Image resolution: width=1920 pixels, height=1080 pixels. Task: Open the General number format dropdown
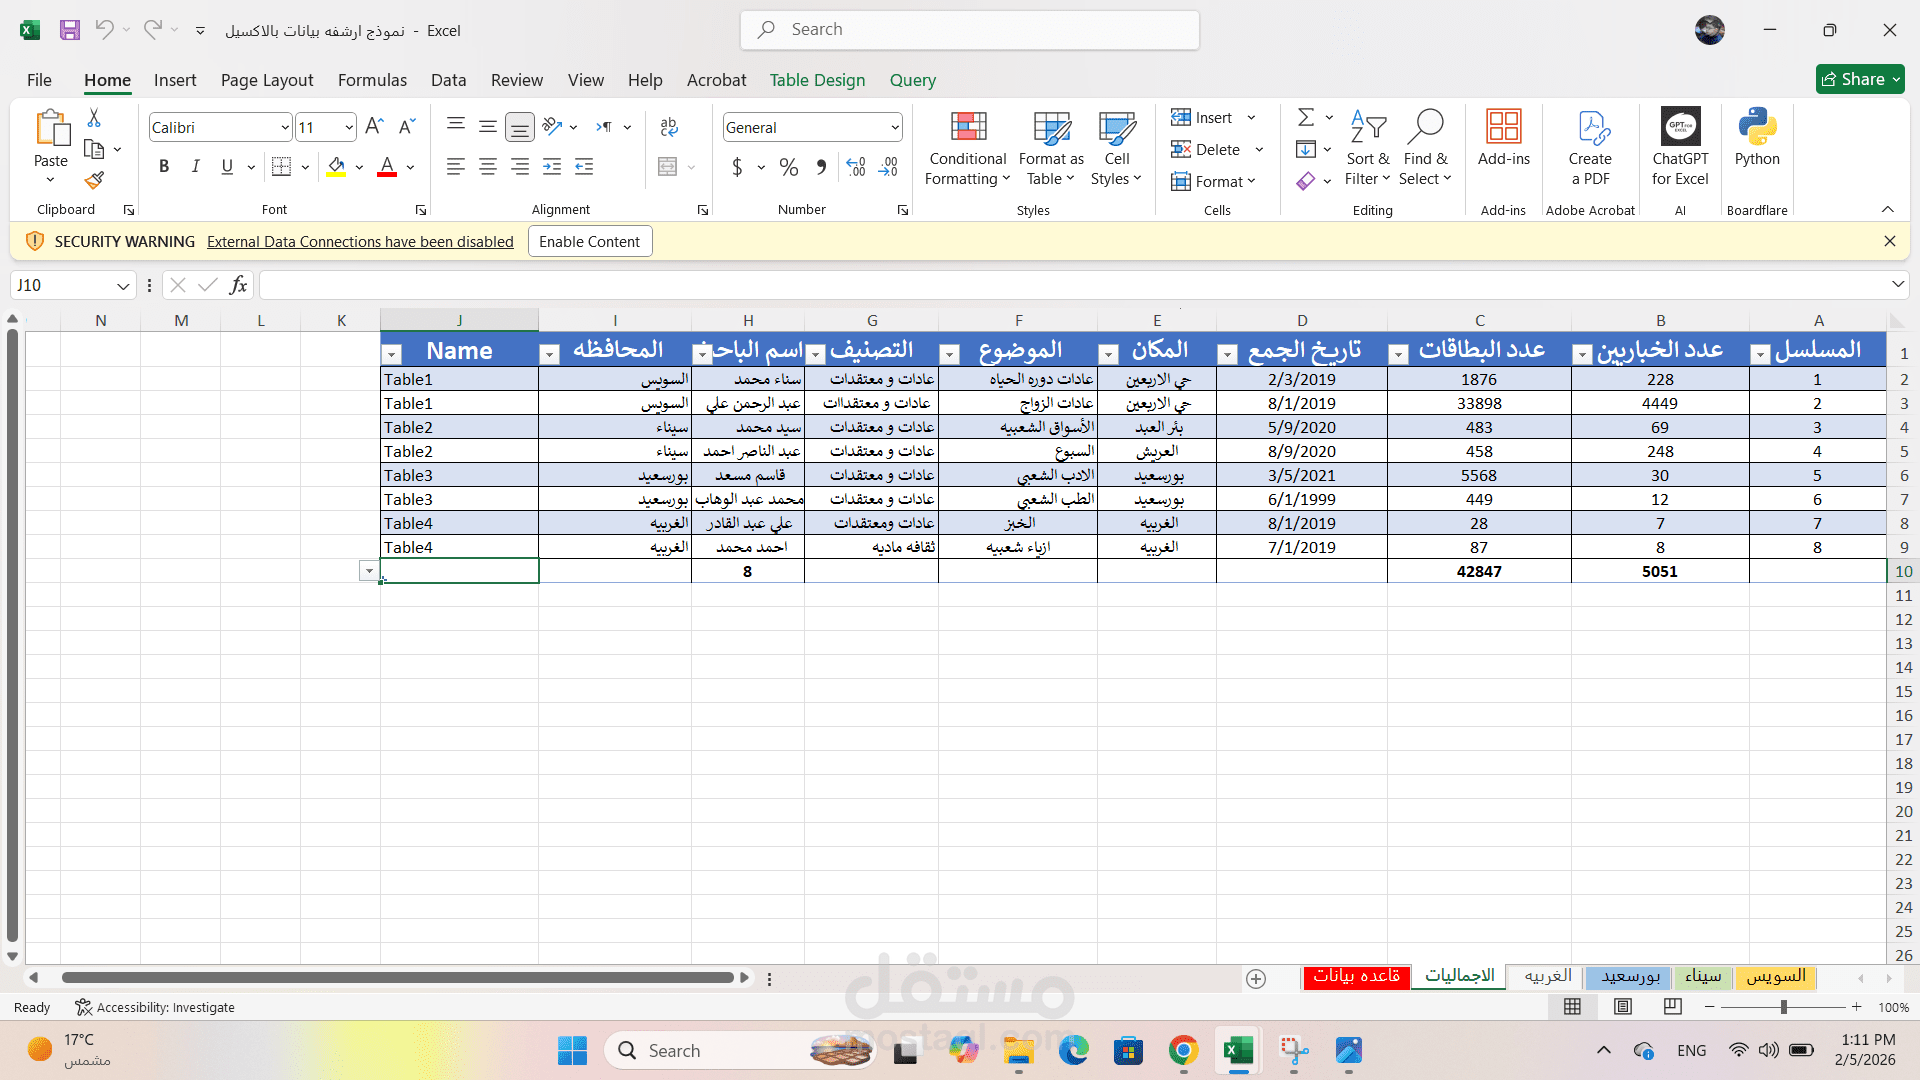click(x=894, y=128)
